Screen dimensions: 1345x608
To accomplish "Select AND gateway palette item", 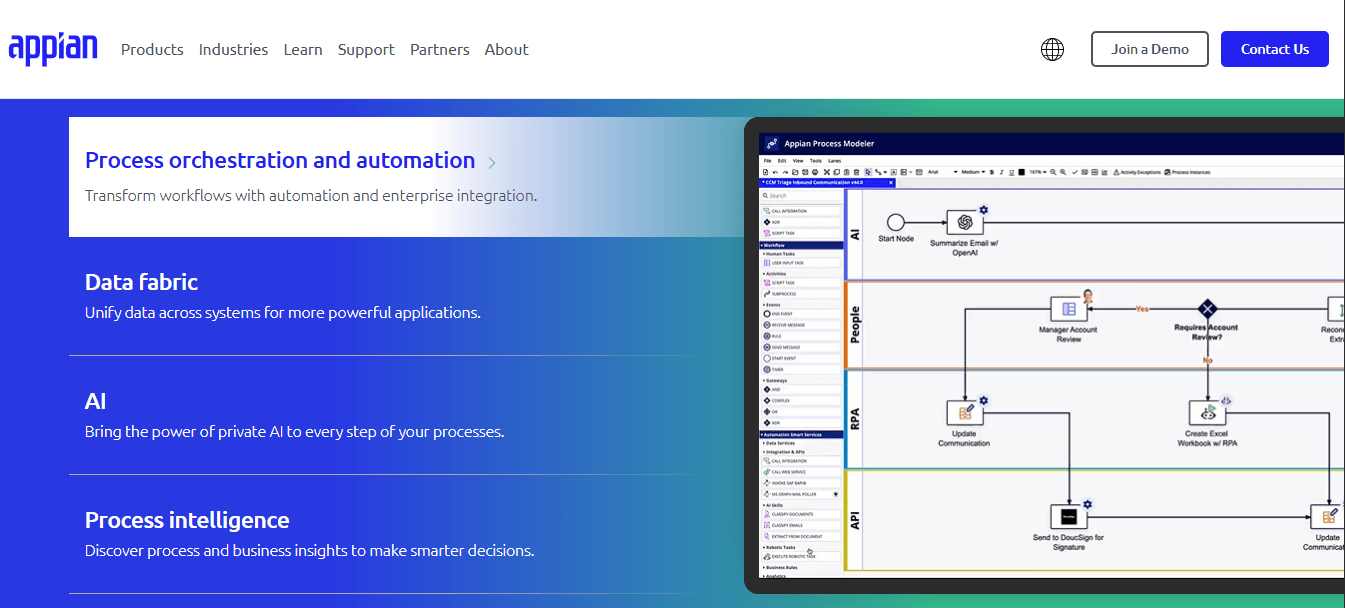I will pos(802,390).
